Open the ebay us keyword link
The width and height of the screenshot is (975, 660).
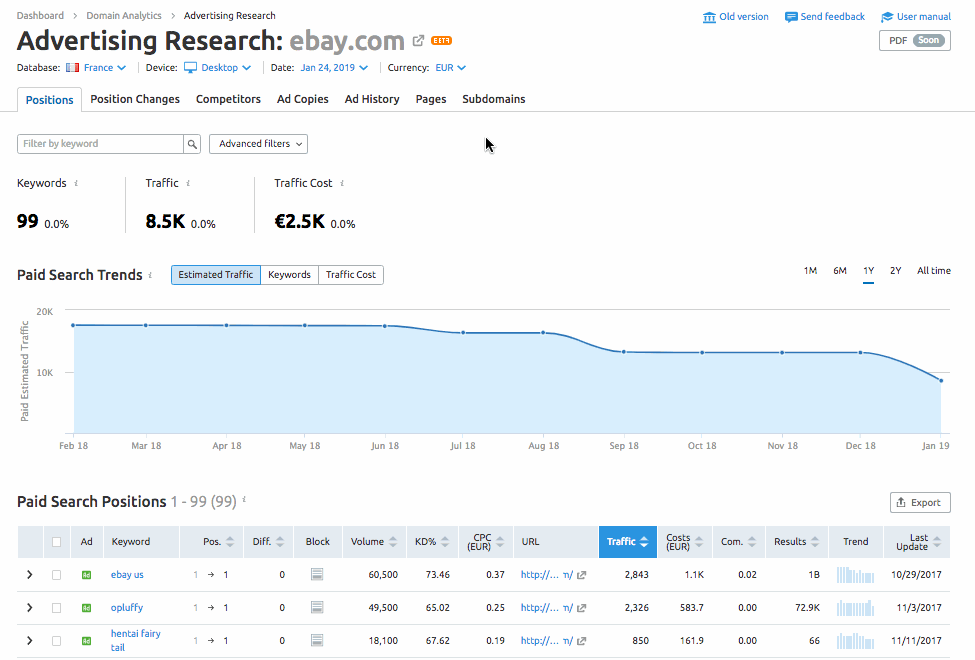point(127,575)
